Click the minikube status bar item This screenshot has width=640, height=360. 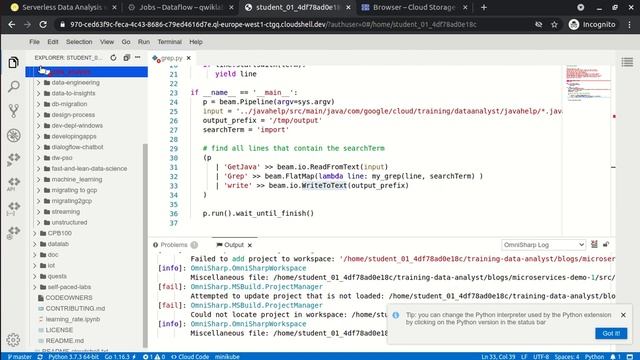pyautogui.click(x=227, y=356)
